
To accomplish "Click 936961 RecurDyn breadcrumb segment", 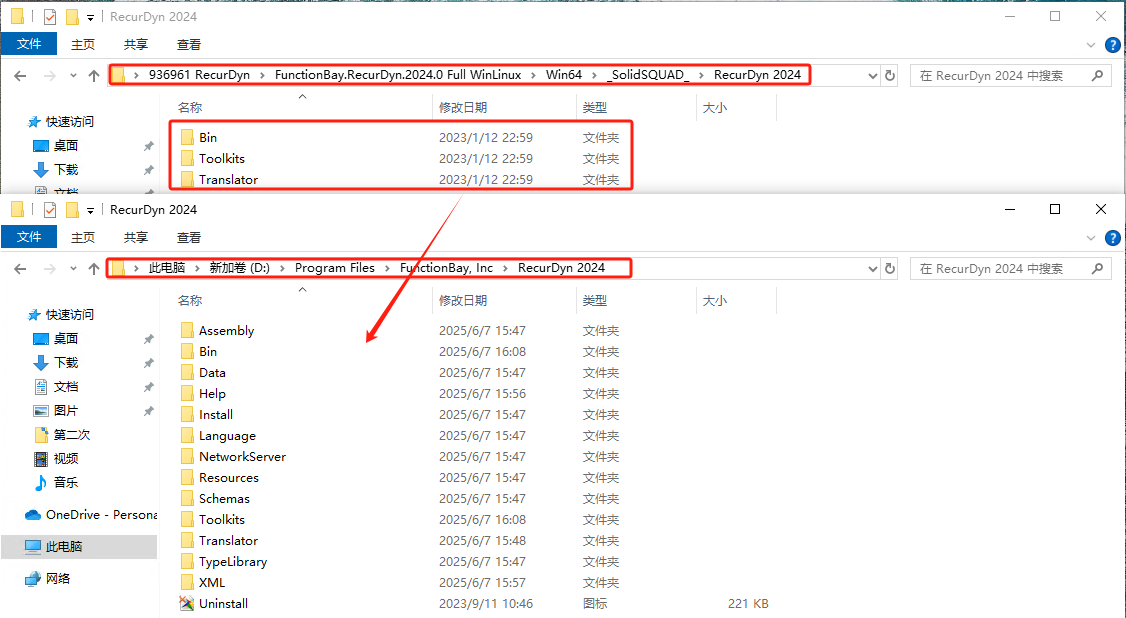I will pos(199,75).
